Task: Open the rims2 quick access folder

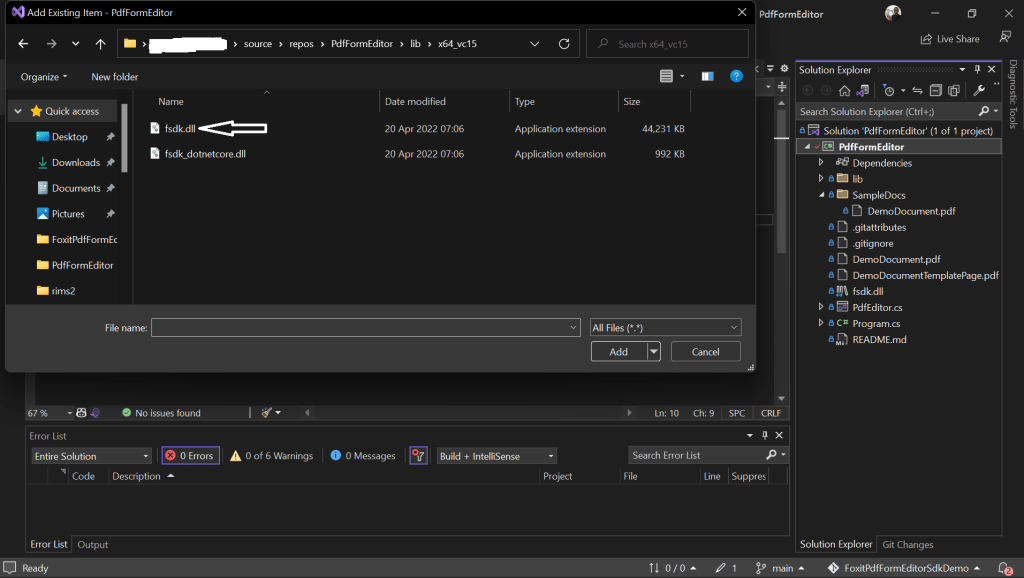Action: 63,291
